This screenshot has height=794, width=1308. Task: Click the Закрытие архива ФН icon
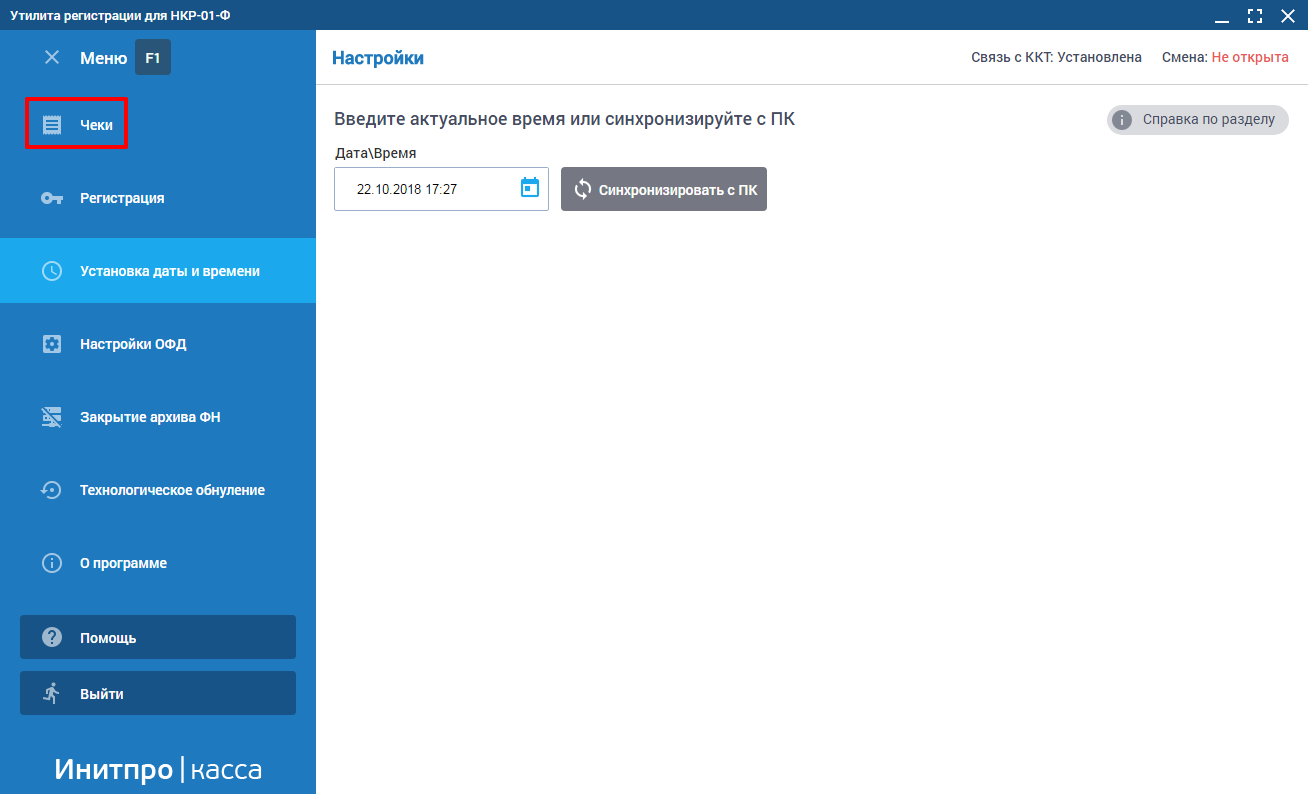(x=52, y=417)
